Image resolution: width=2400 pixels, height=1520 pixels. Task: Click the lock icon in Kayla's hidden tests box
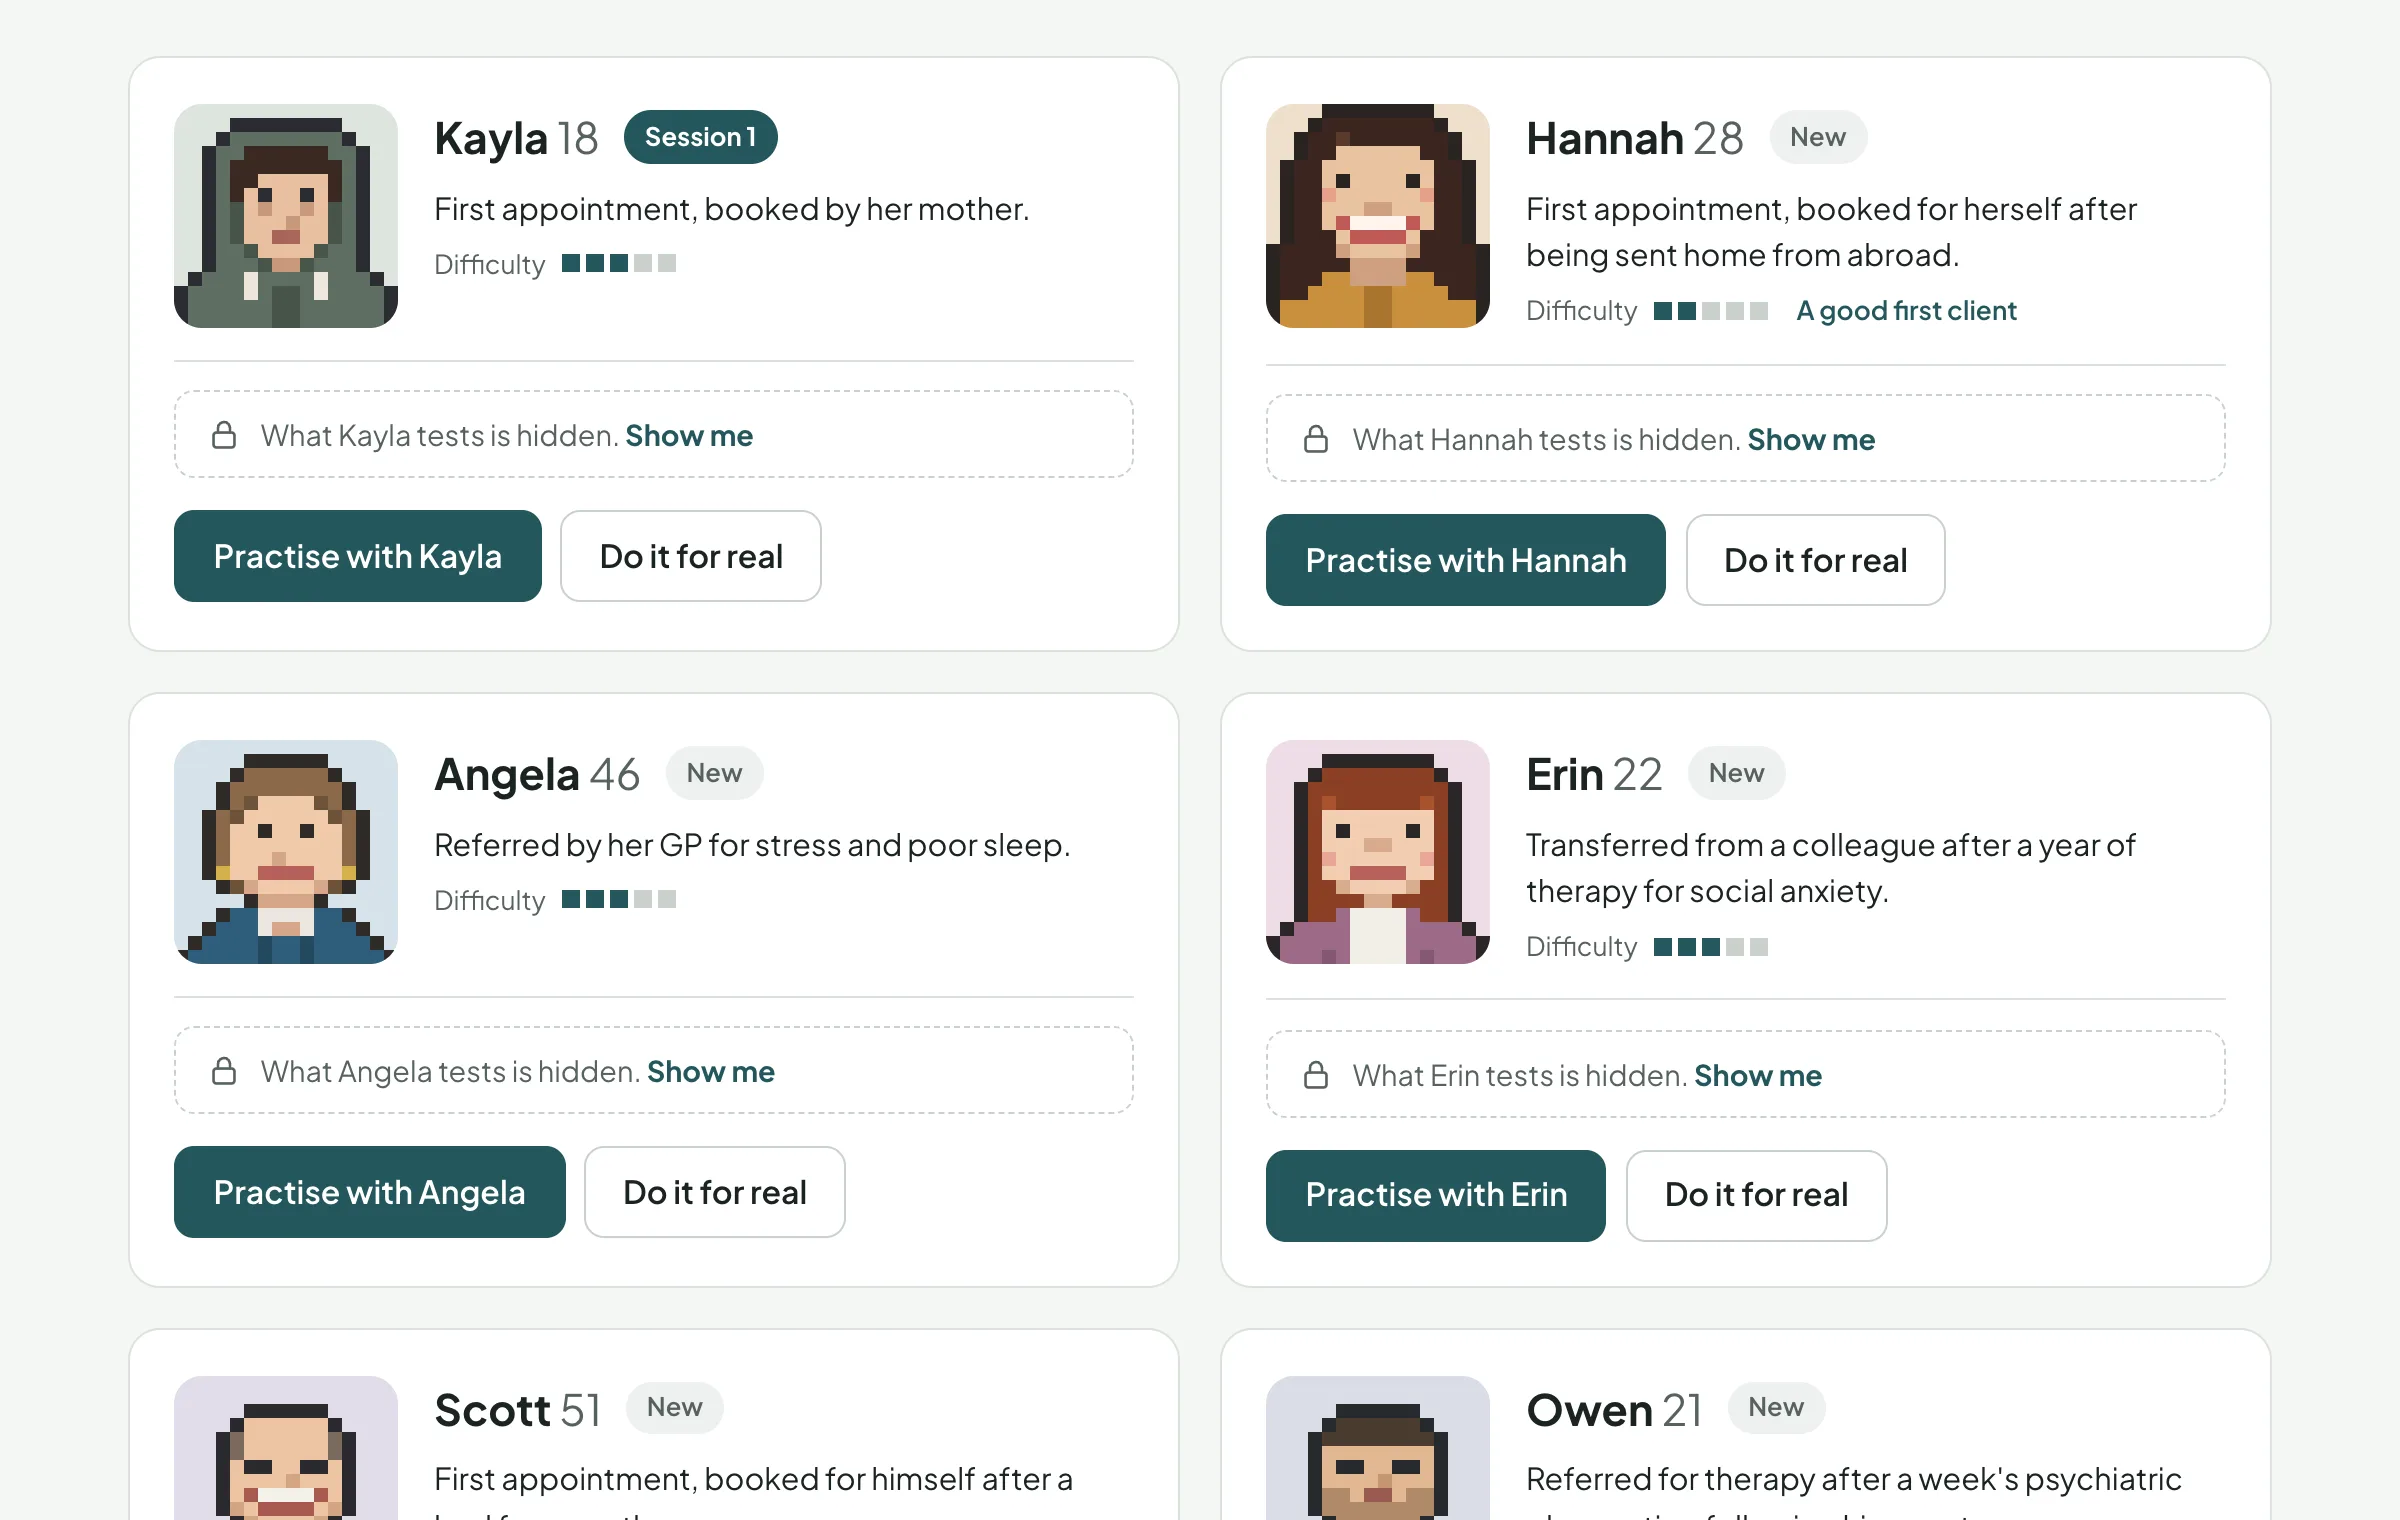pos(224,435)
